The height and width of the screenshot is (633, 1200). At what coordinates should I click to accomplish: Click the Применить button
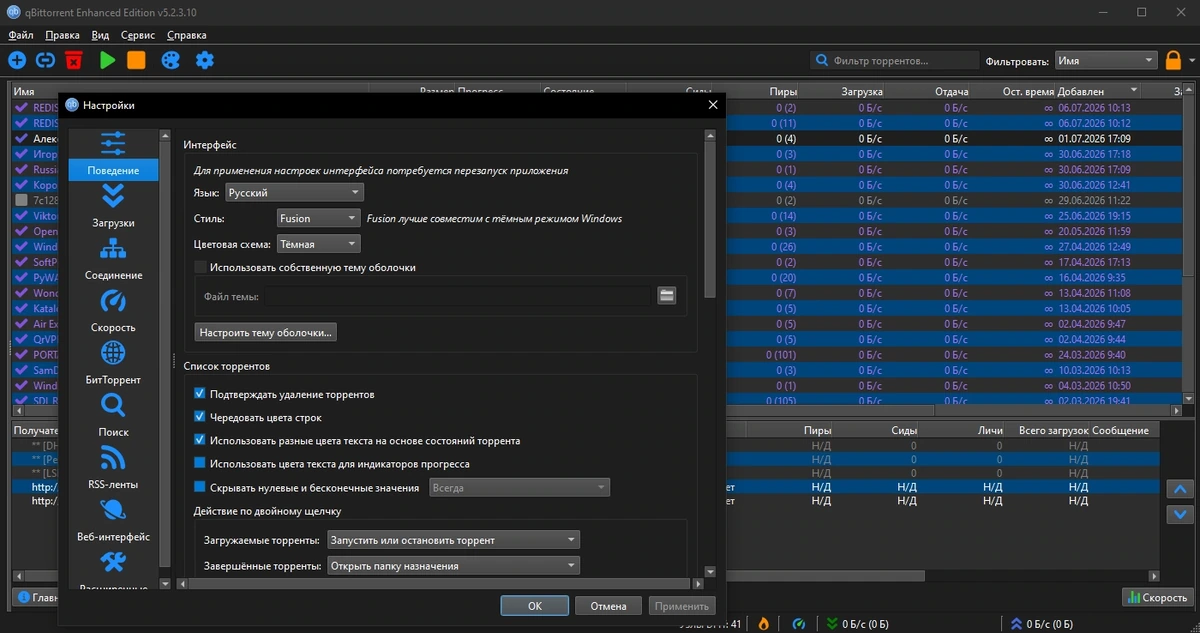(682, 606)
